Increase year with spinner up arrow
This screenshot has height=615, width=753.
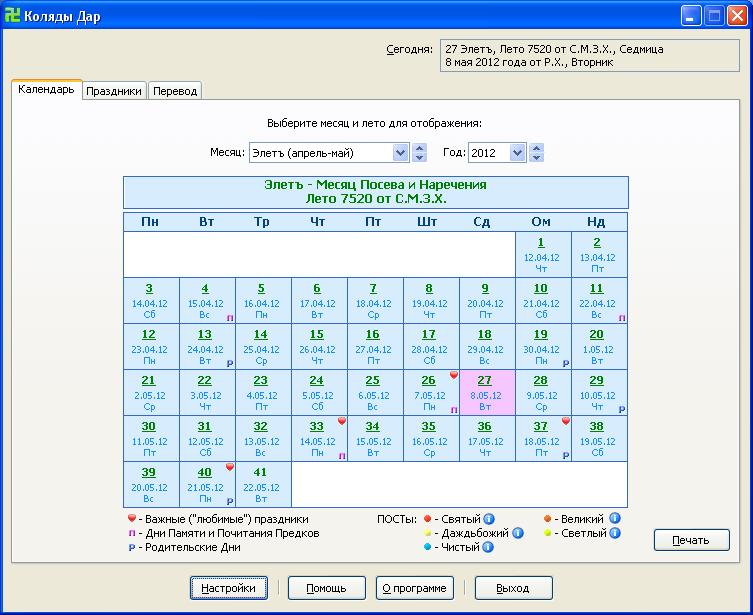[x=537, y=148]
